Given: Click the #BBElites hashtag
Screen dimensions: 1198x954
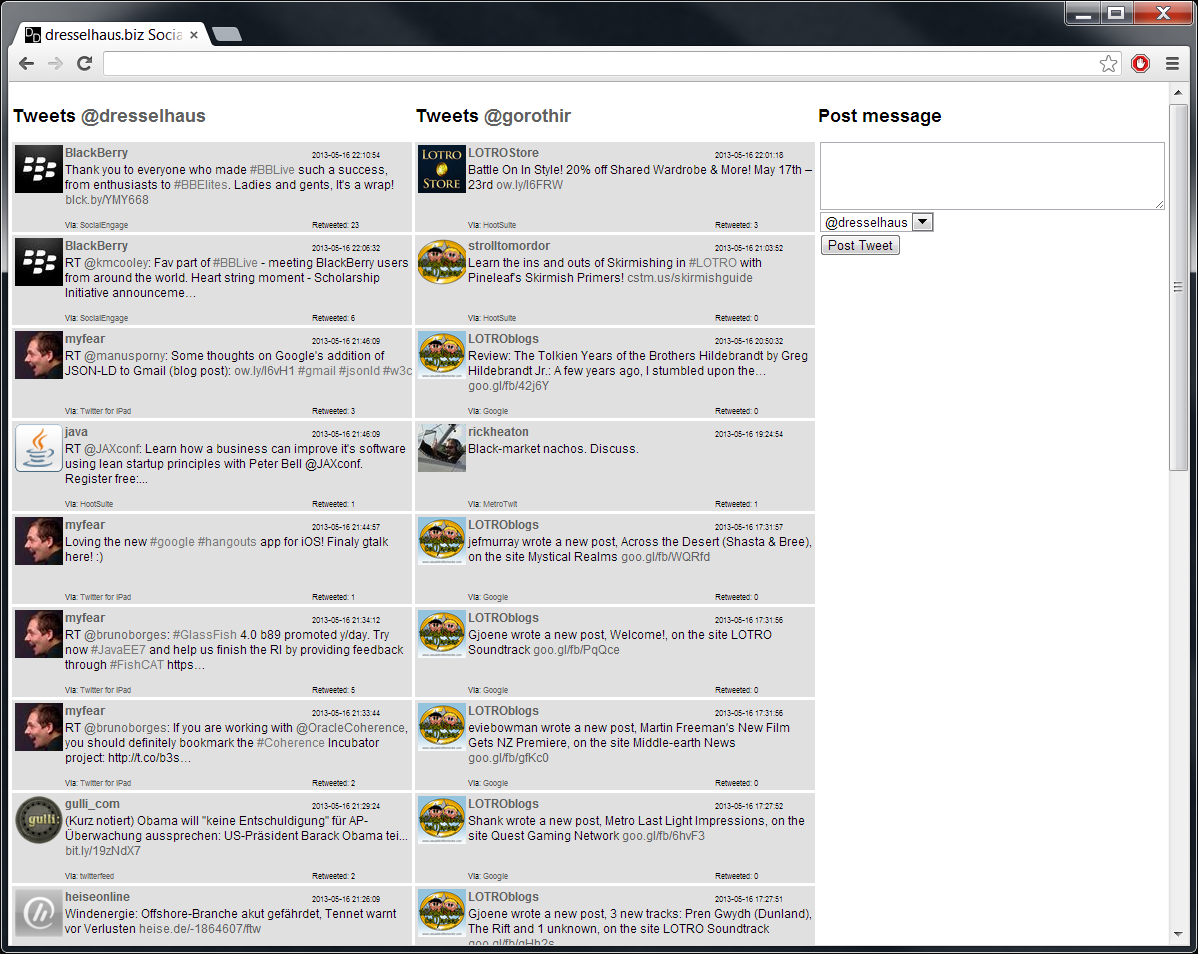Looking at the screenshot, I should (x=200, y=185).
